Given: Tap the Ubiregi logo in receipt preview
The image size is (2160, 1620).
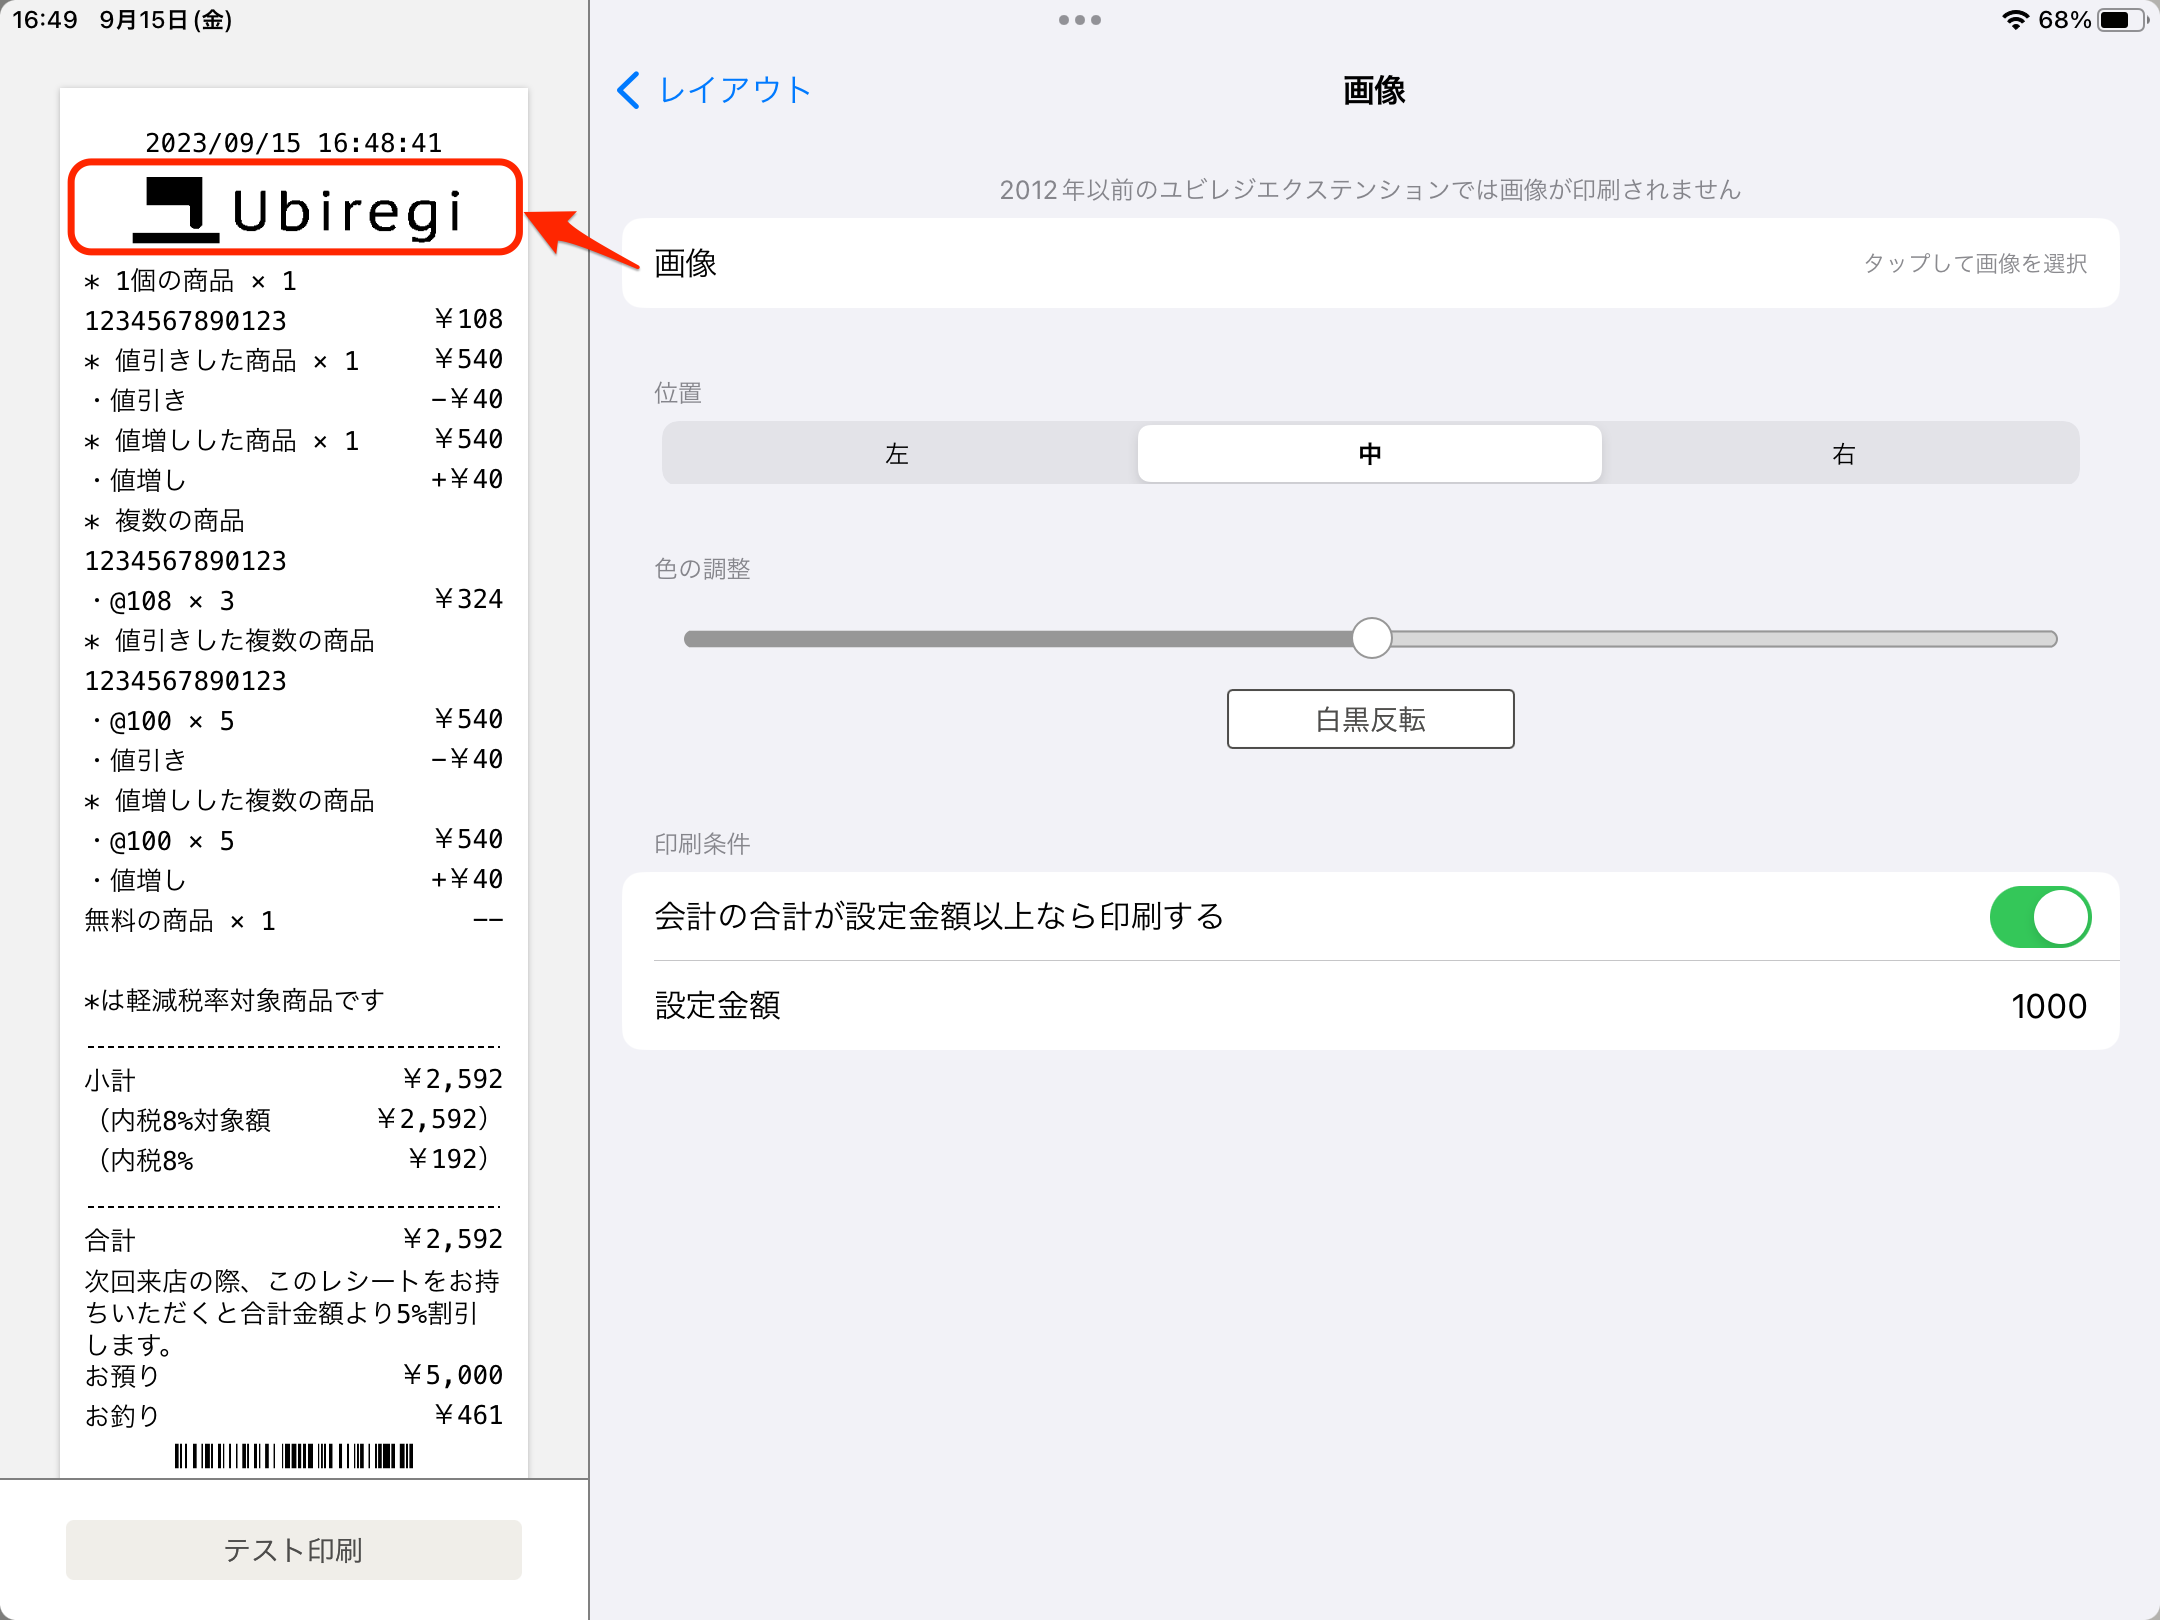Looking at the screenshot, I should point(296,208).
